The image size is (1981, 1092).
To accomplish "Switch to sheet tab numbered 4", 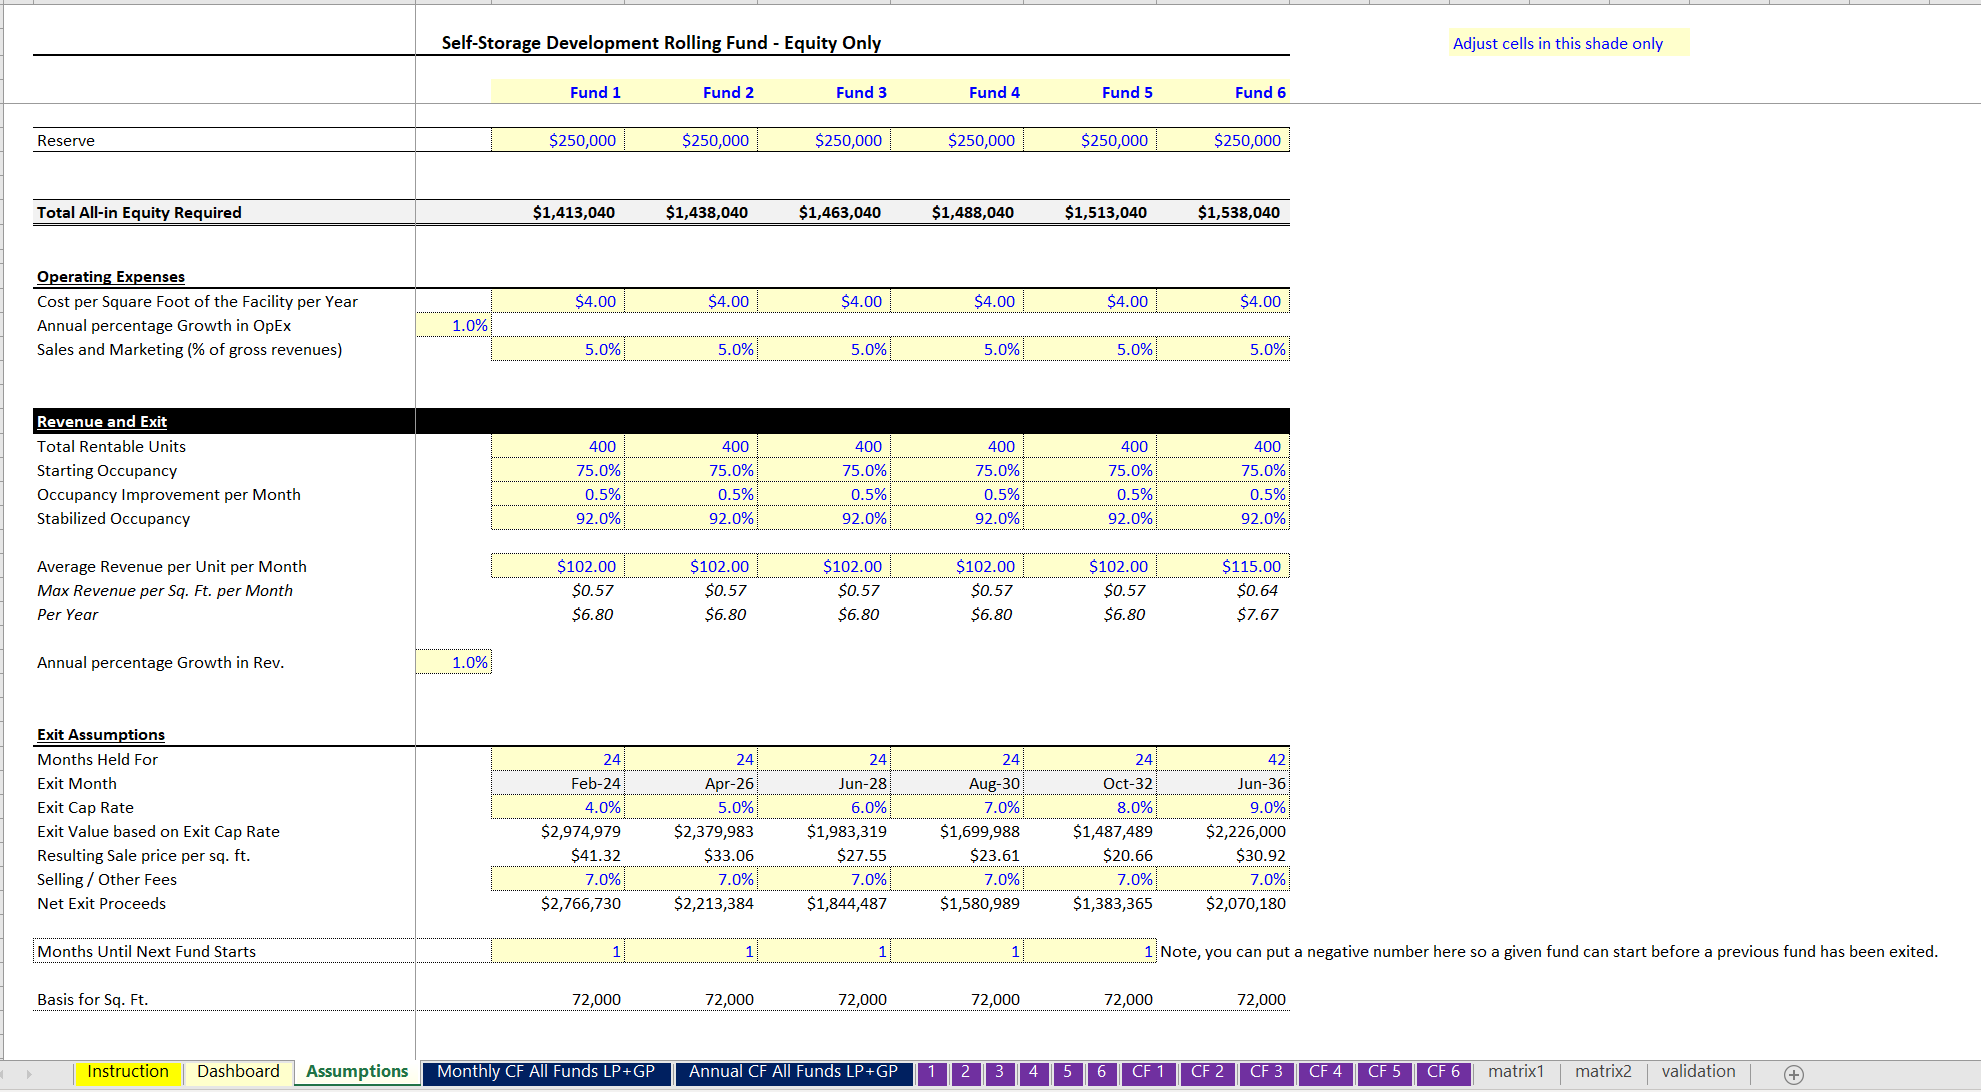I will pyautogui.click(x=1033, y=1072).
